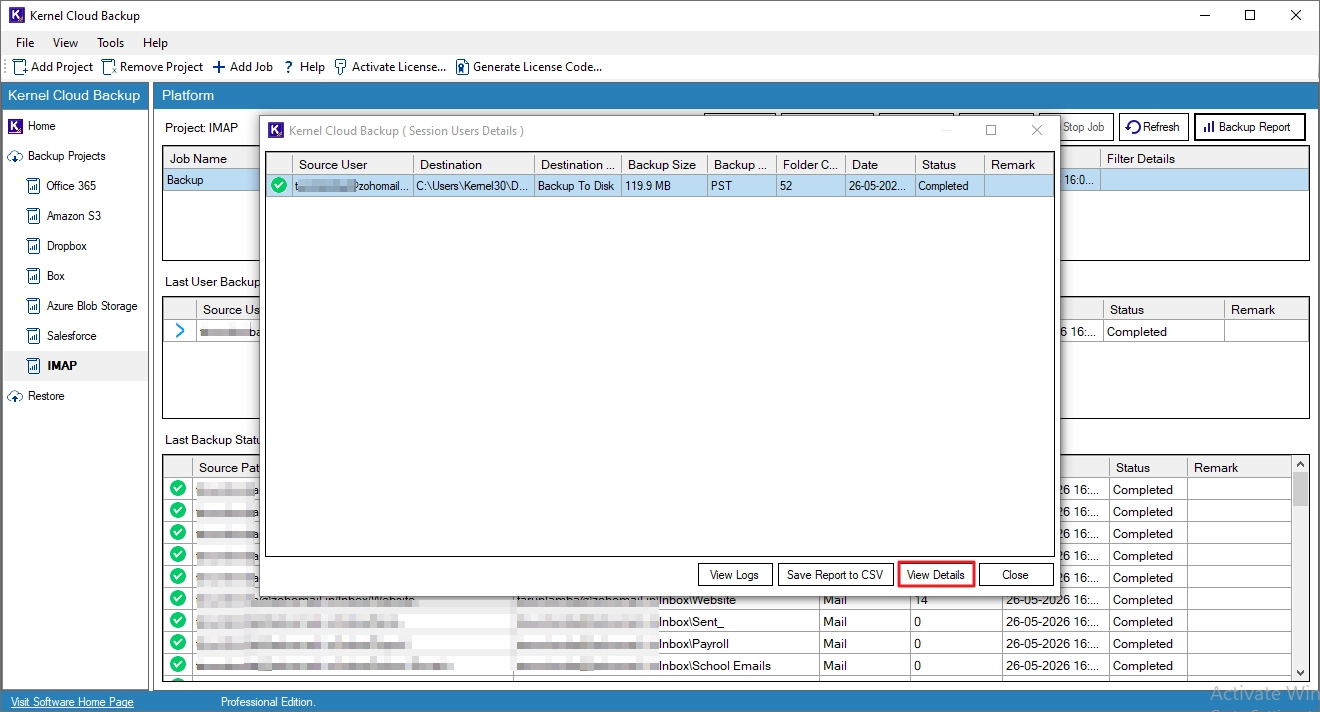1320x712 pixels.
Task: Click green check icon of Inbox\Payroll row
Action: pyautogui.click(x=178, y=643)
